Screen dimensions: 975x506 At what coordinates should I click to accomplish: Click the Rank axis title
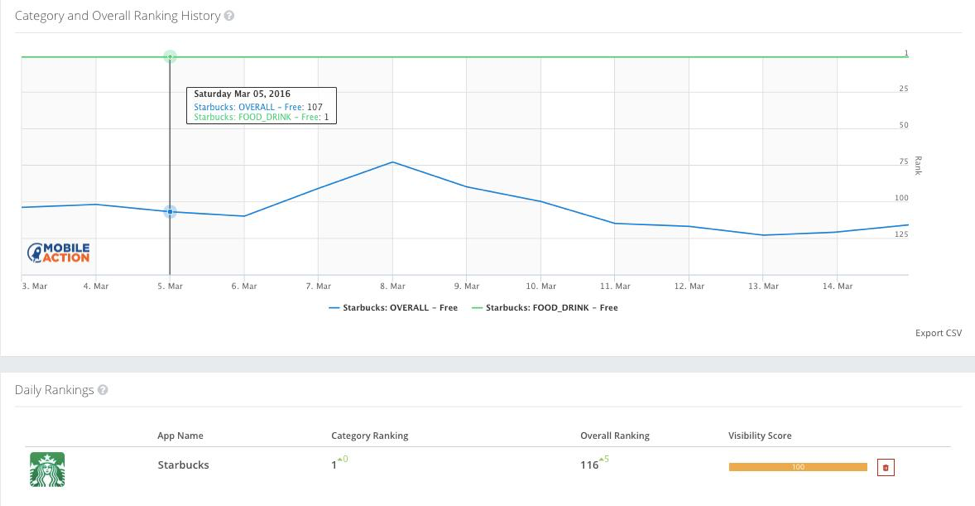click(x=918, y=165)
